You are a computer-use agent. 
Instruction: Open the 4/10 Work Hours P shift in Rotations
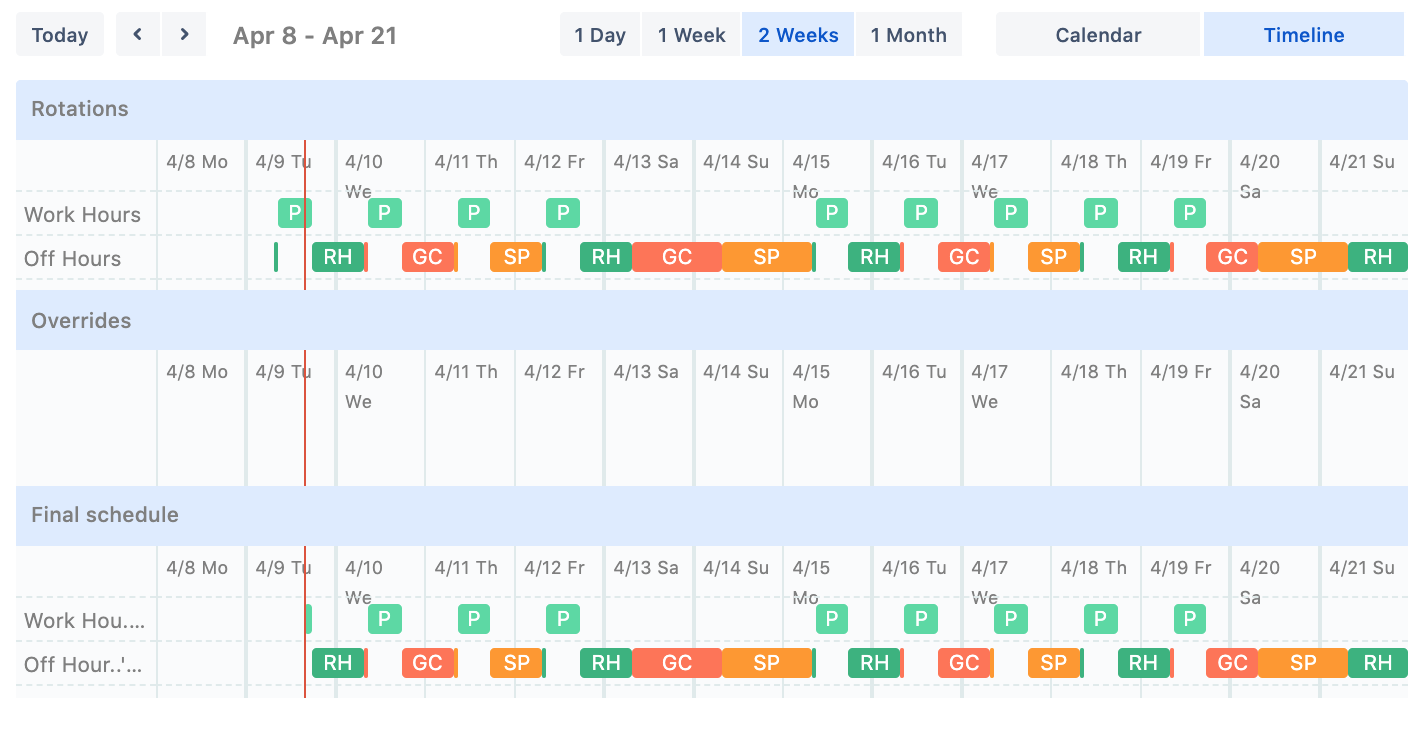click(x=385, y=213)
